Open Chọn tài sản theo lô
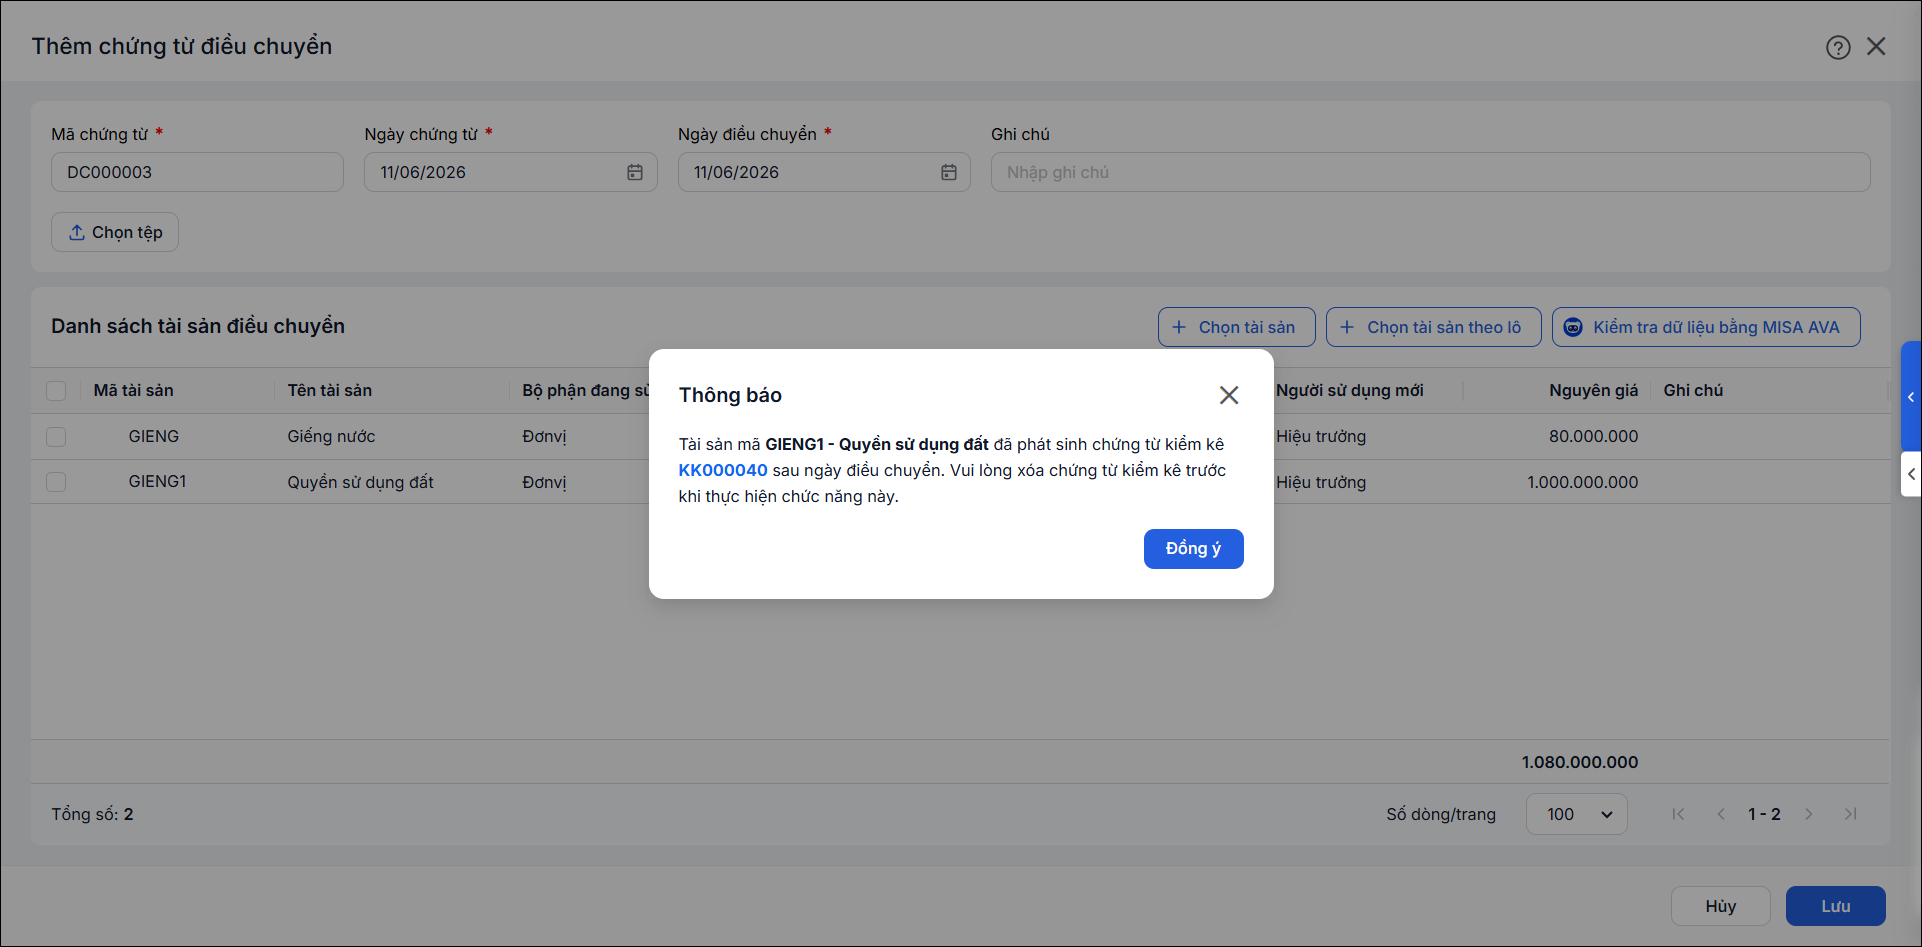The width and height of the screenshot is (1922, 947). click(1433, 327)
